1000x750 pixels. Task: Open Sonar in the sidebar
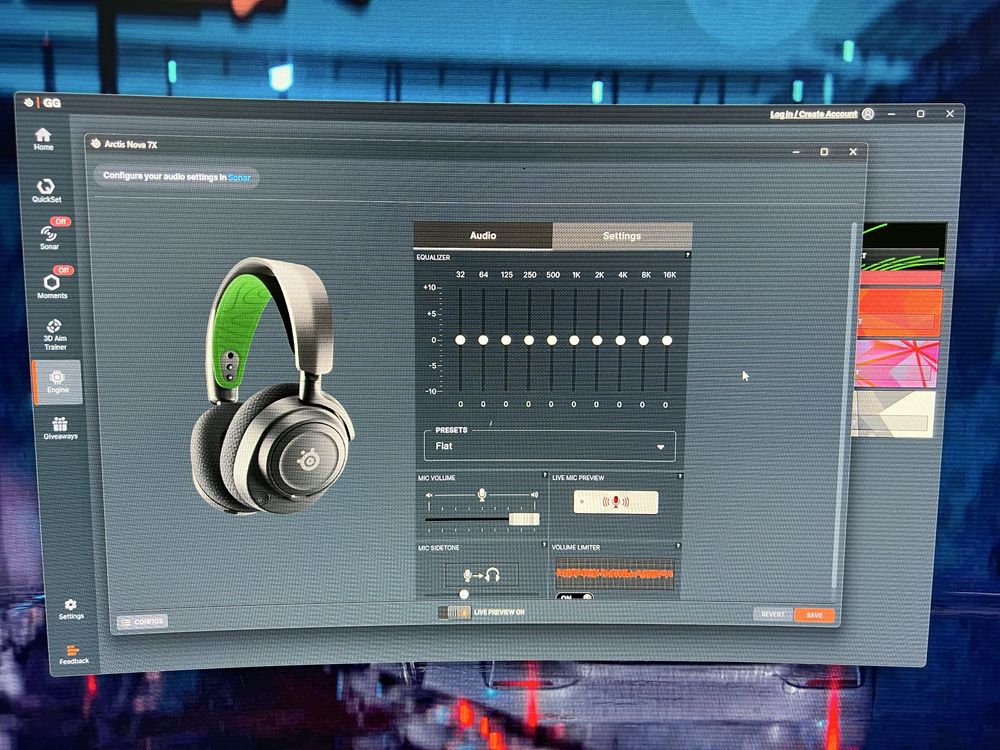point(49,237)
